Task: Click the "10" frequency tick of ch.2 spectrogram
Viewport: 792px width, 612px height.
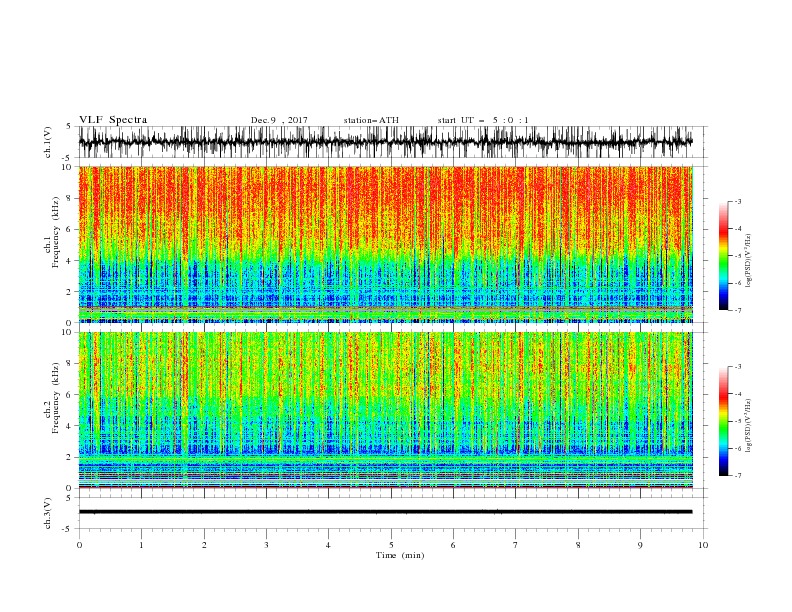Action: click(68, 332)
